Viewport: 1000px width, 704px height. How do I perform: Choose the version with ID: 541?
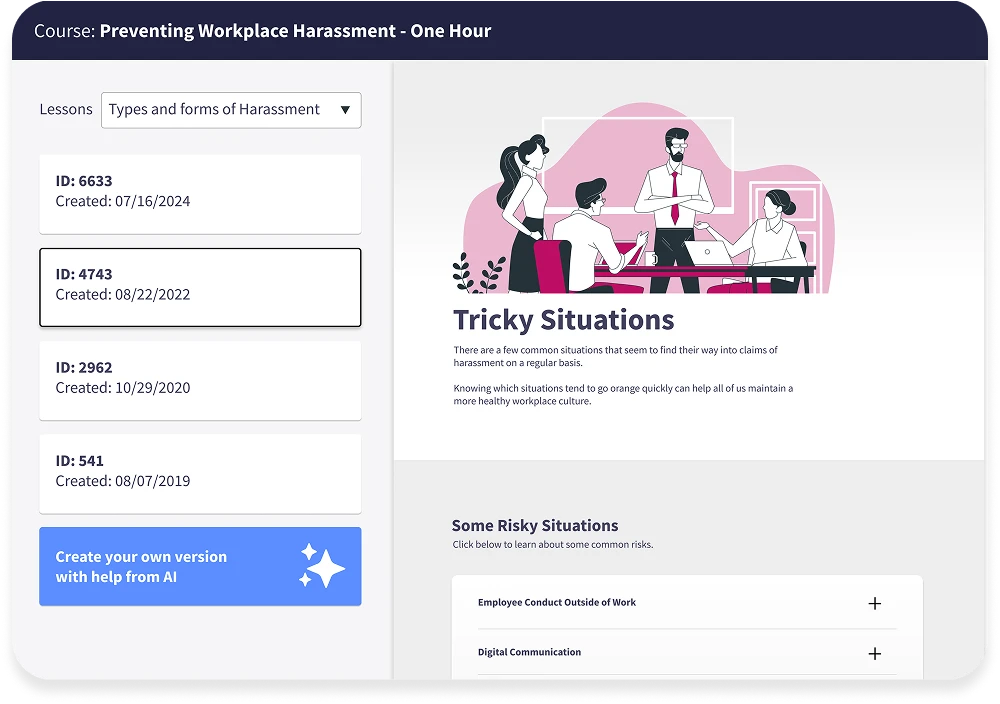coord(200,472)
